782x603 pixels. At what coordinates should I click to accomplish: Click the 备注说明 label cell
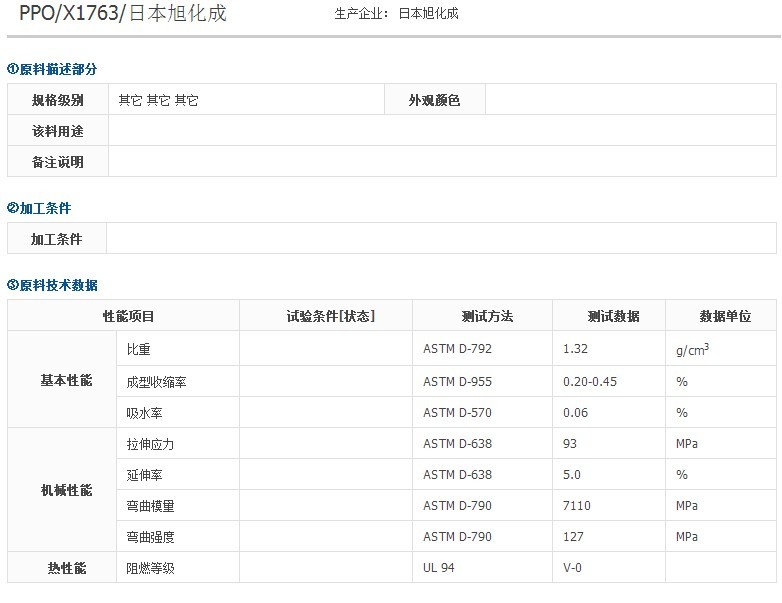click(58, 162)
